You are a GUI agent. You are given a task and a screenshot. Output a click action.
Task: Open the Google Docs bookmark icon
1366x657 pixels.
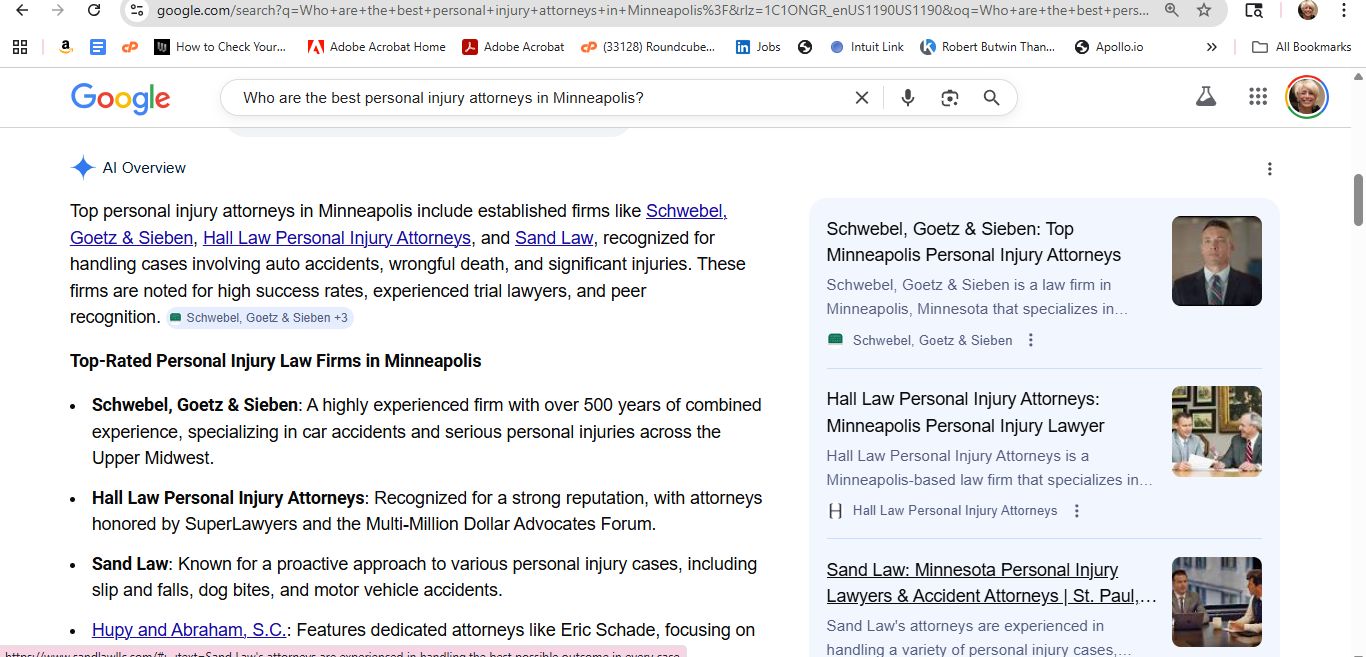[x=97, y=47]
